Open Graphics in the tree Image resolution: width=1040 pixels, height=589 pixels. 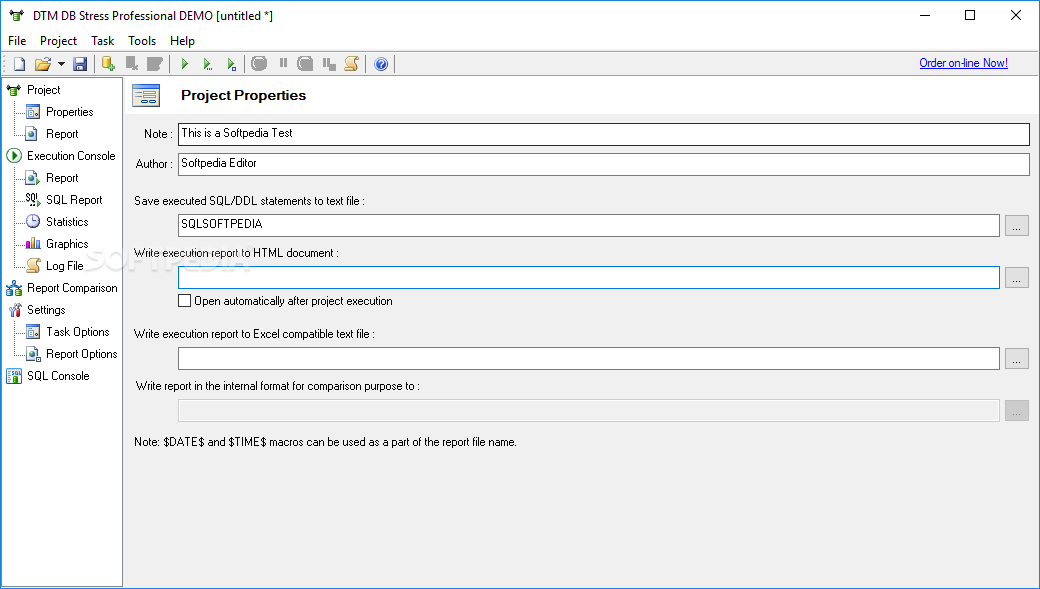(x=67, y=243)
